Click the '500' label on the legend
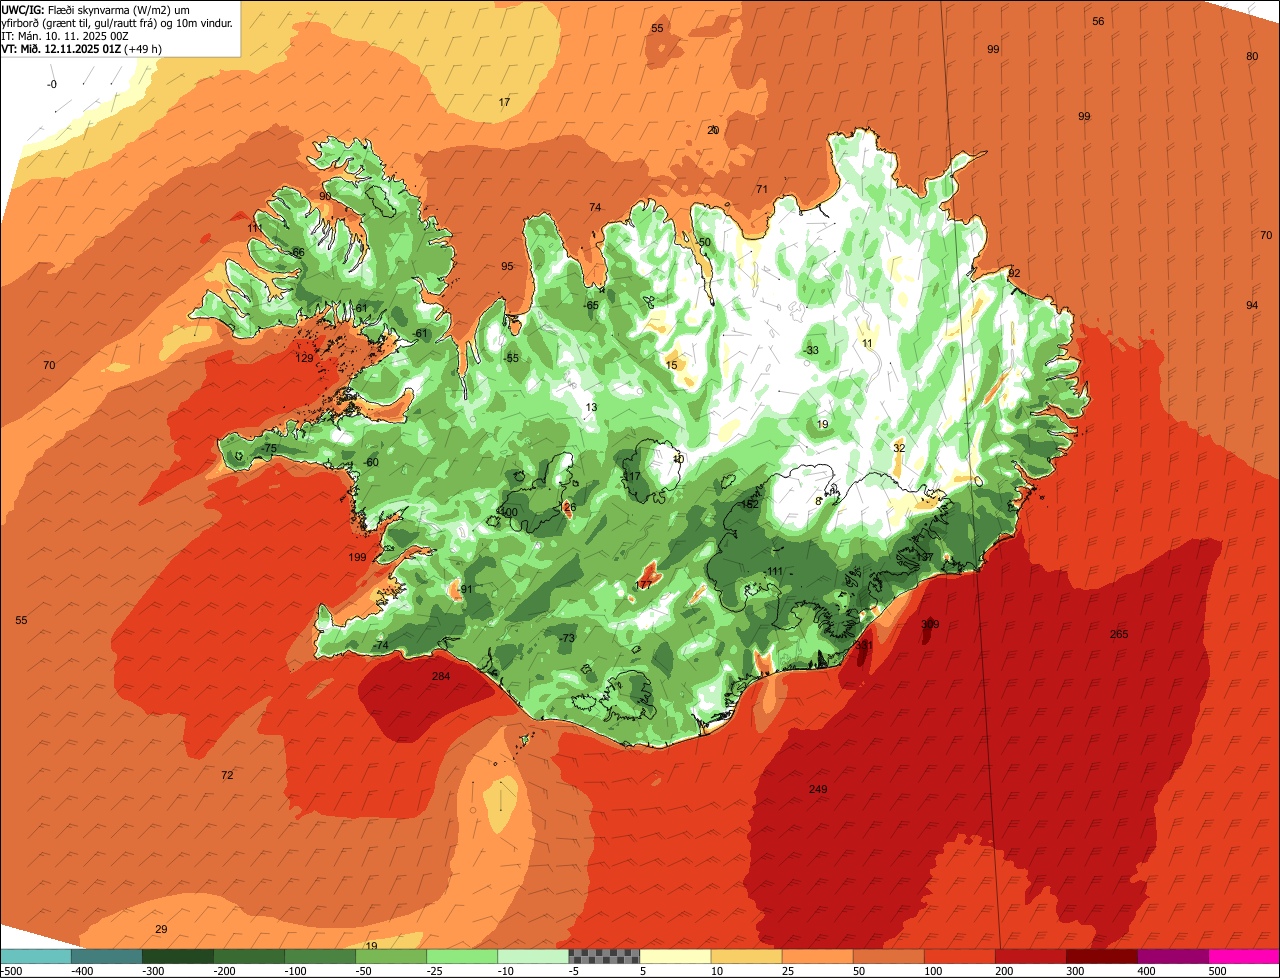This screenshot has height=978, width=1280. (x=1217, y=970)
